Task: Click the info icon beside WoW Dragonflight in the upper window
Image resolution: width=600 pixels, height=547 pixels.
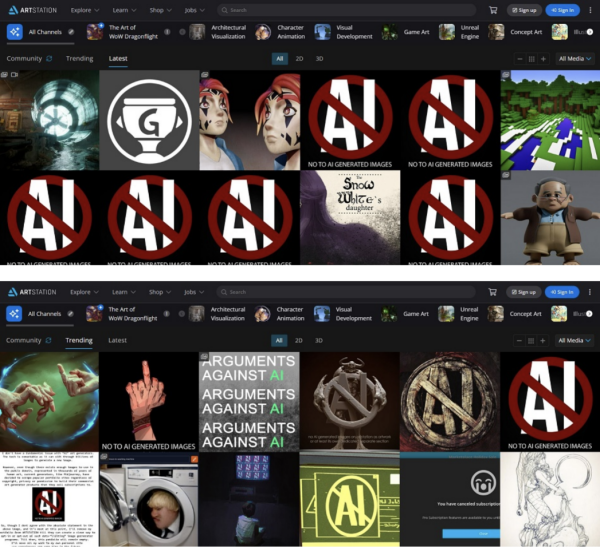Action: point(167,32)
